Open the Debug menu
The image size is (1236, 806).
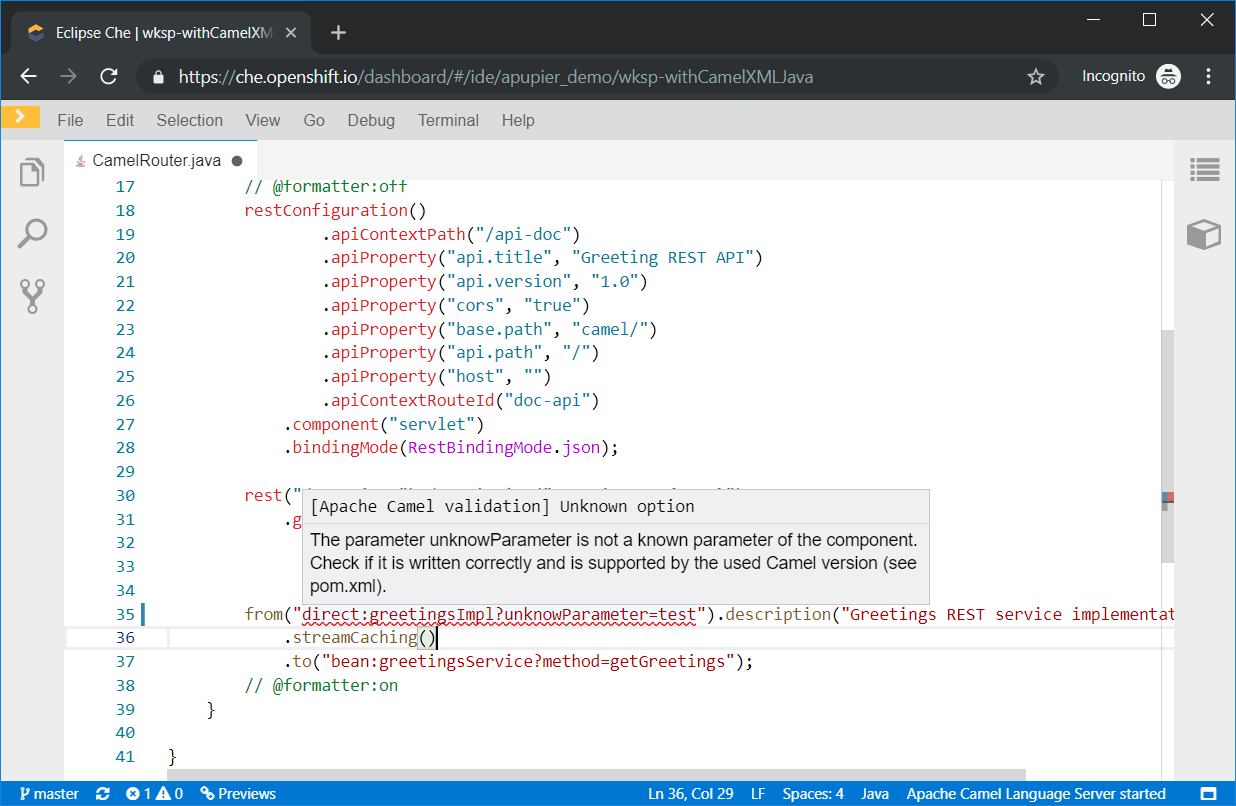point(371,120)
